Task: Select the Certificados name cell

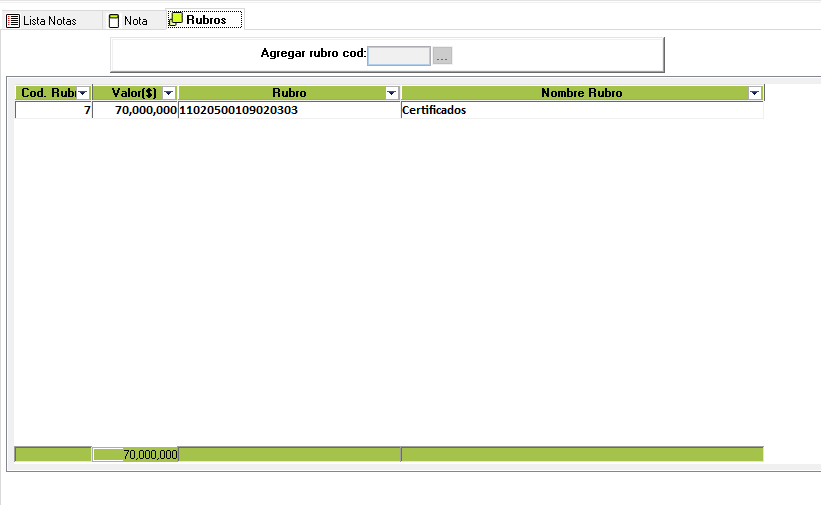Action: (x=581, y=110)
